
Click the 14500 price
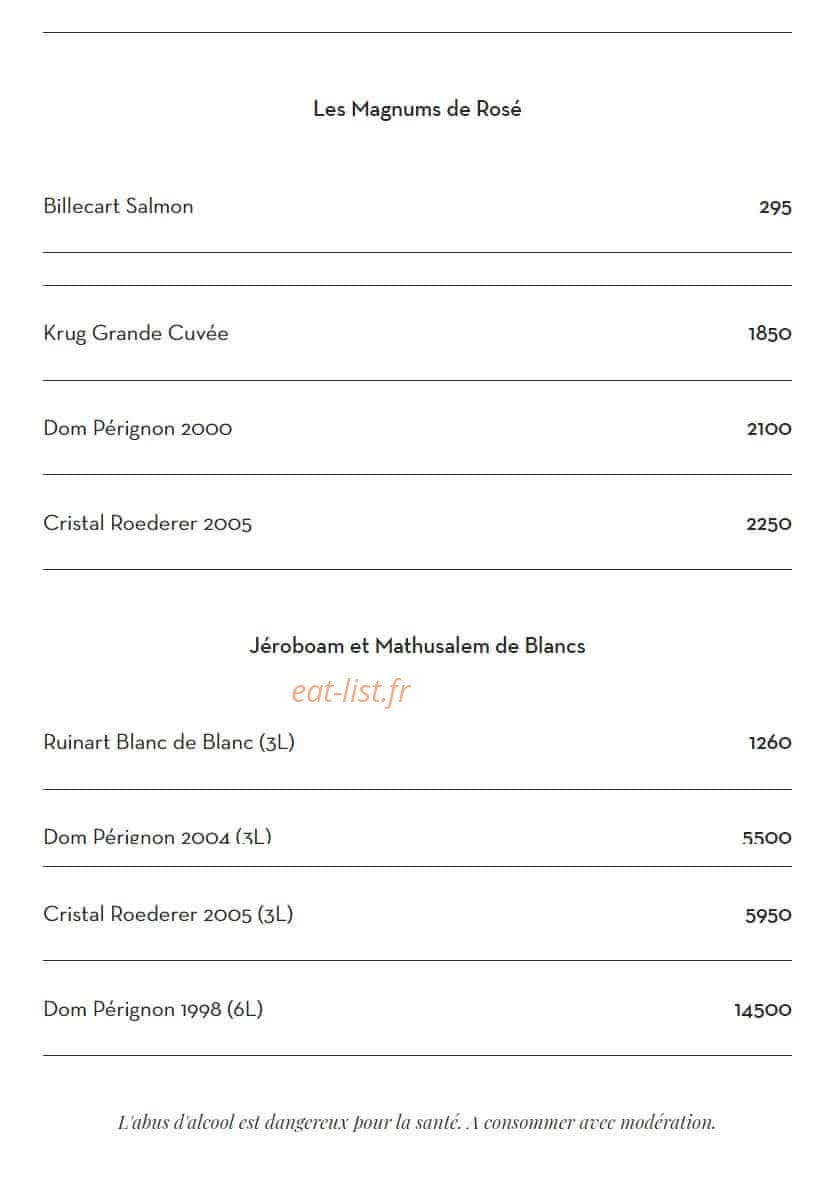pyautogui.click(x=763, y=1010)
